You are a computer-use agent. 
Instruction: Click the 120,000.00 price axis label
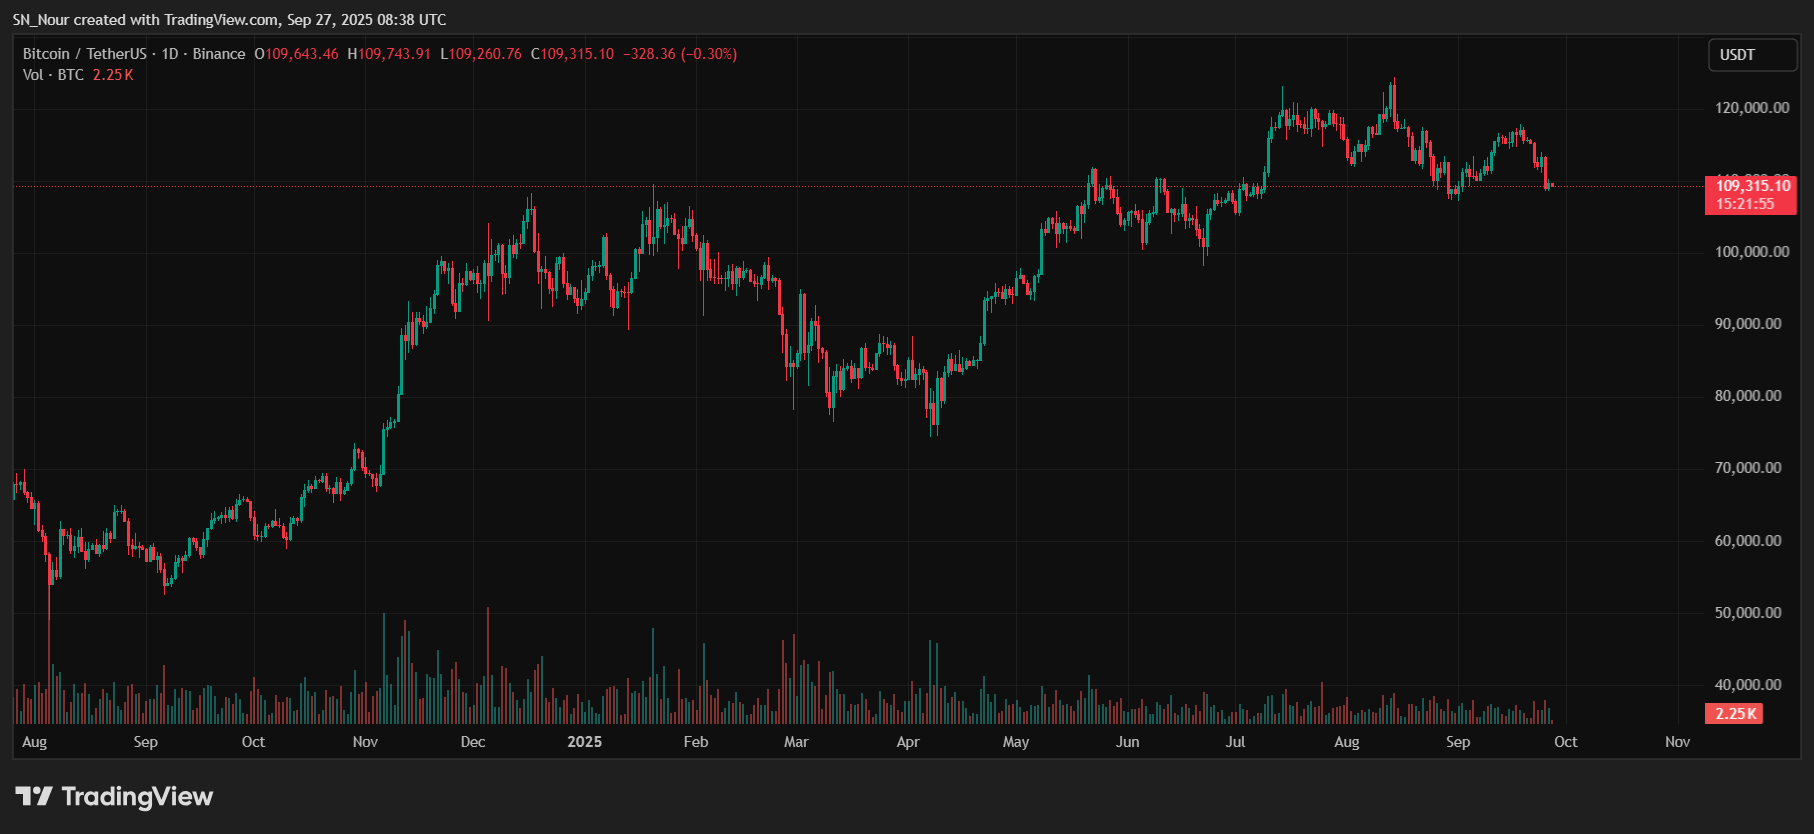point(1752,108)
